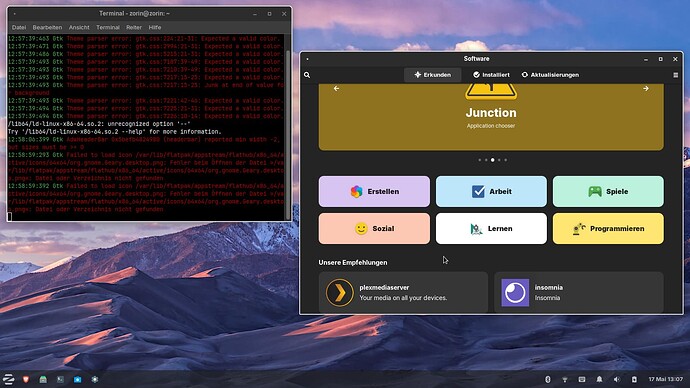The image size is (690, 388).
Task: Open the Software hamburger menu
Action: (675, 75)
